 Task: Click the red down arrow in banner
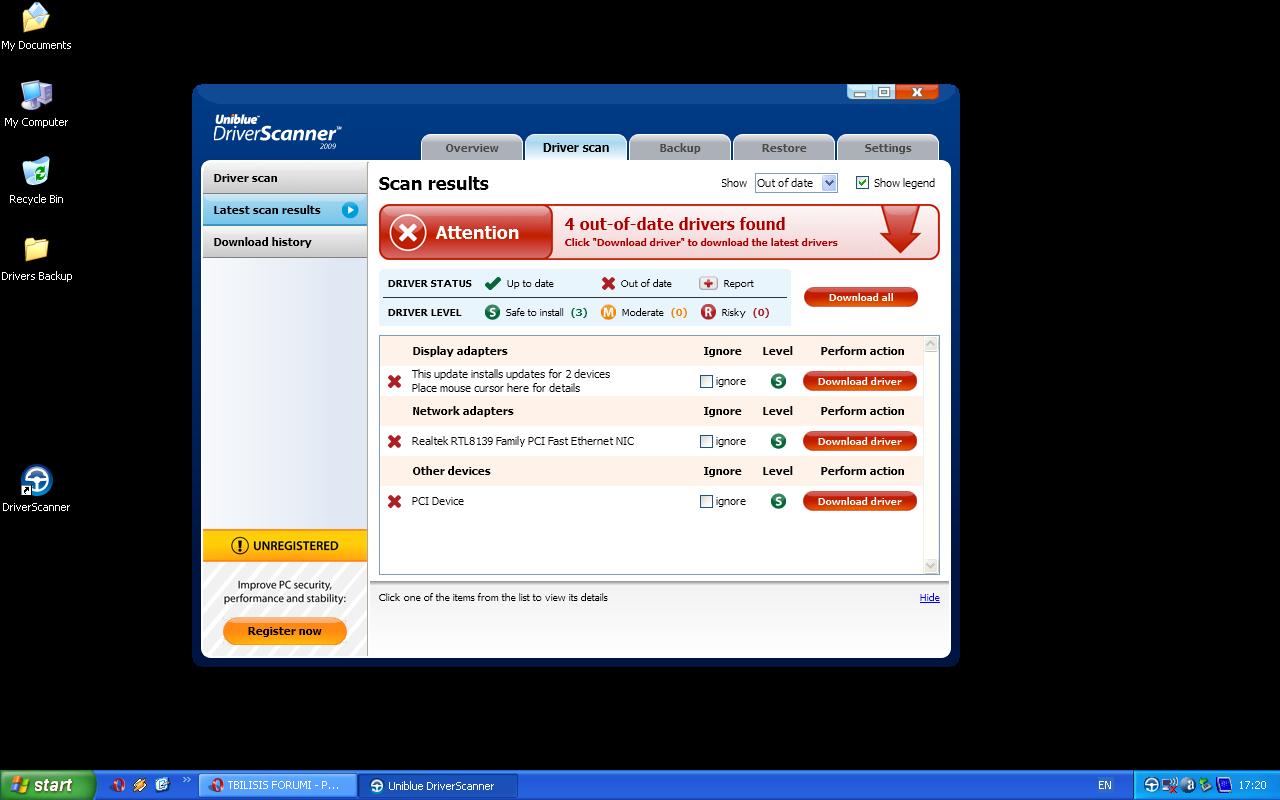click(900, 229)
